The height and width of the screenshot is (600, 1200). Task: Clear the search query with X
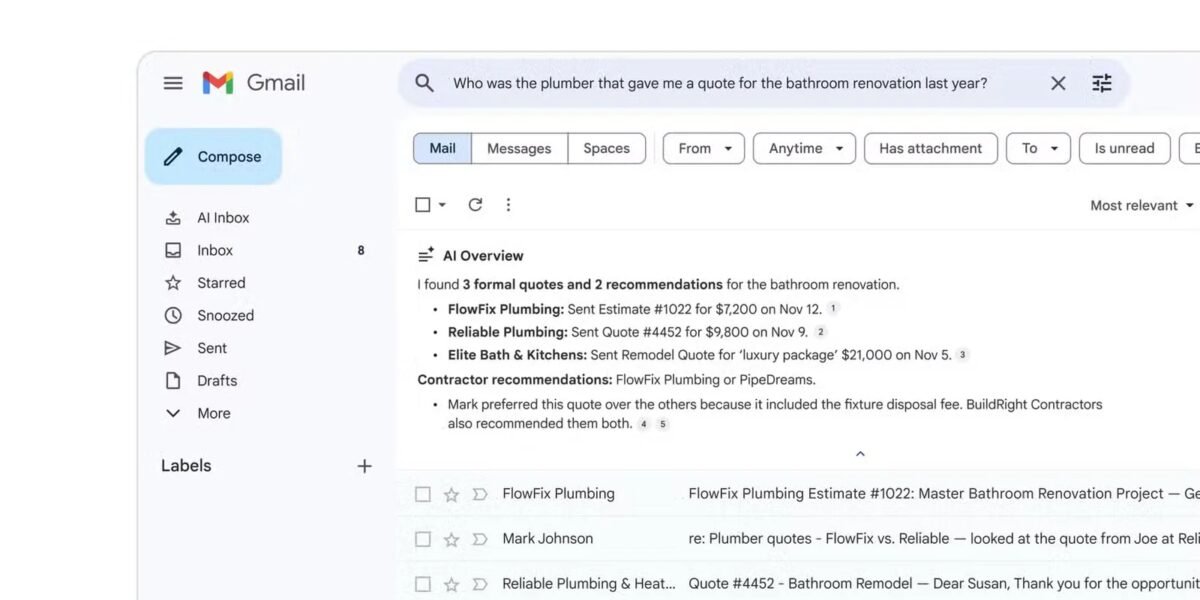click(1058, 83)
